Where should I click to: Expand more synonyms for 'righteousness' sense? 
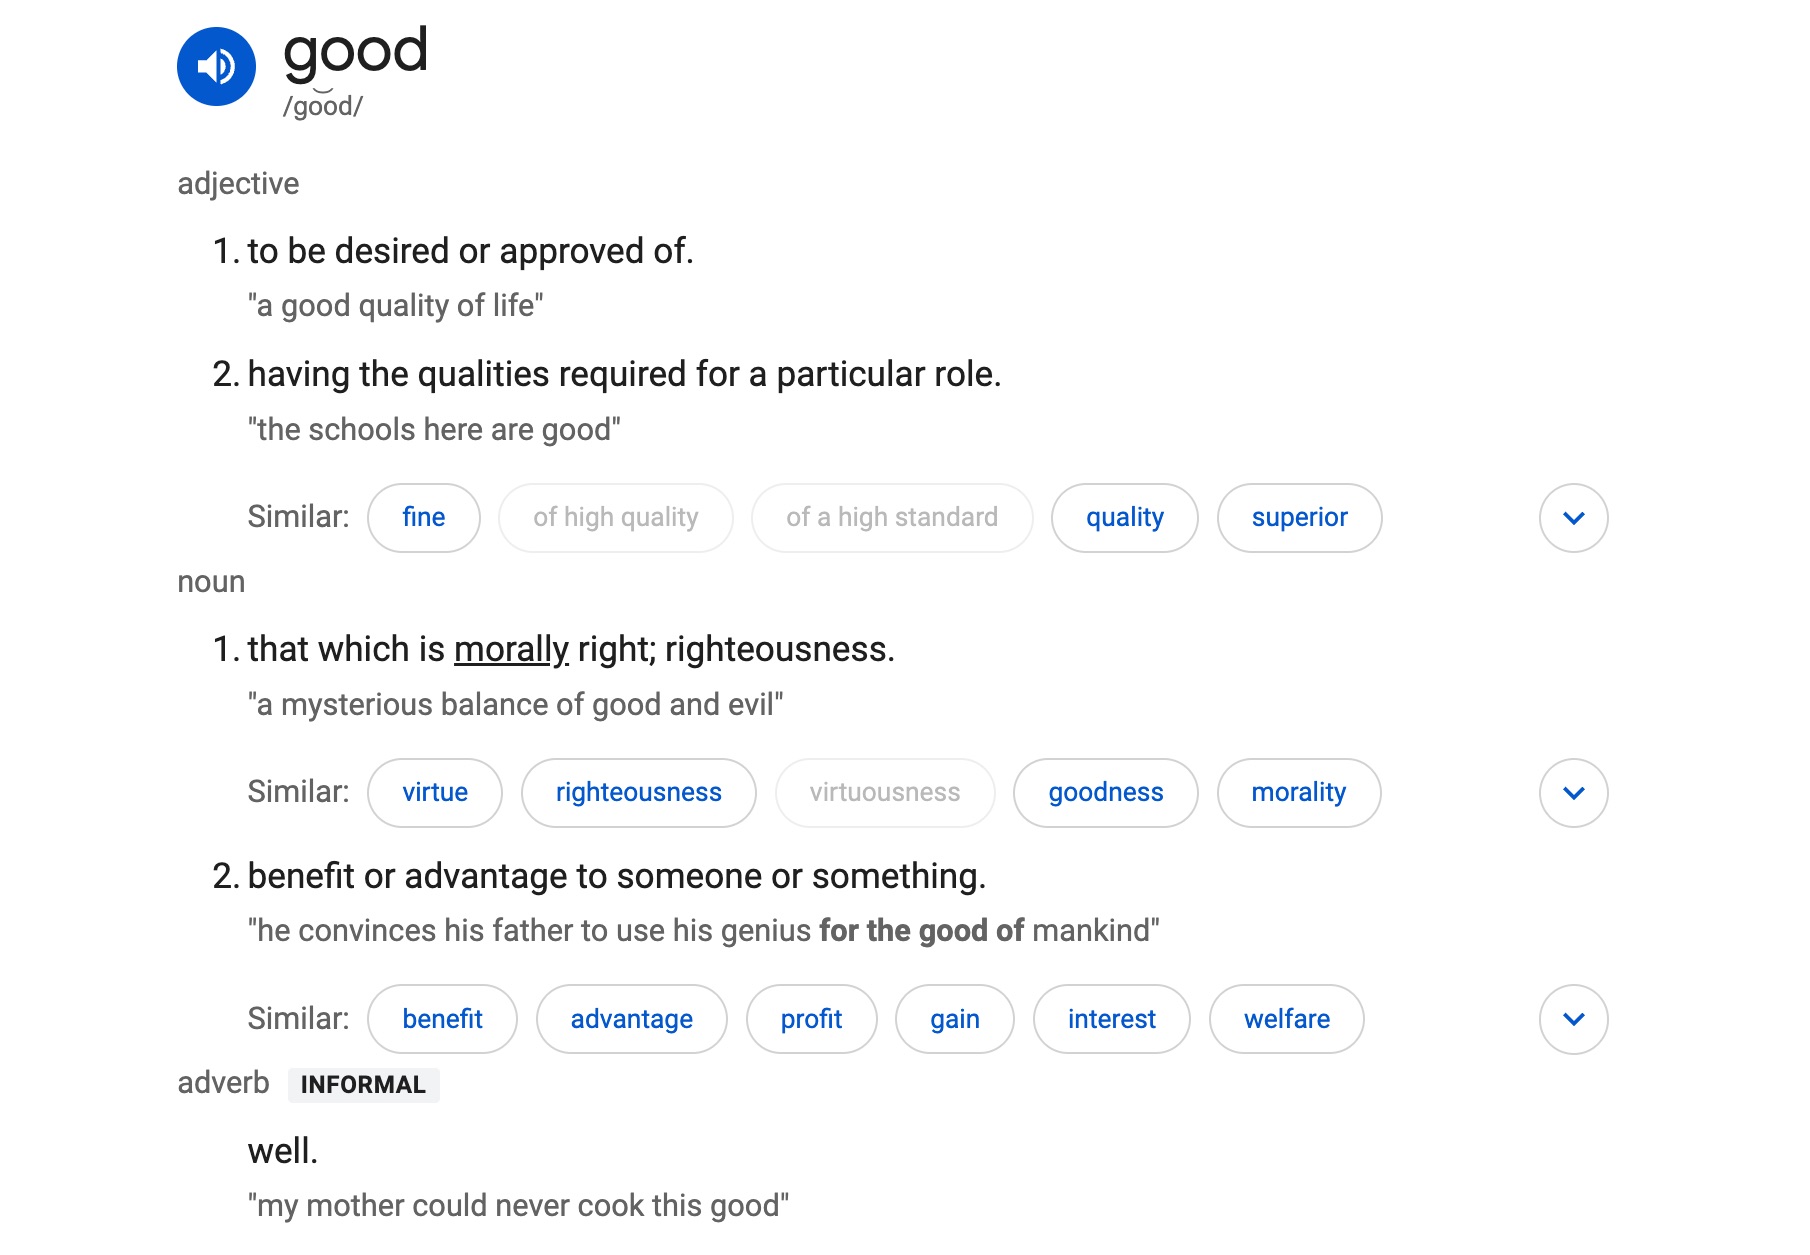pos(1573,792)
